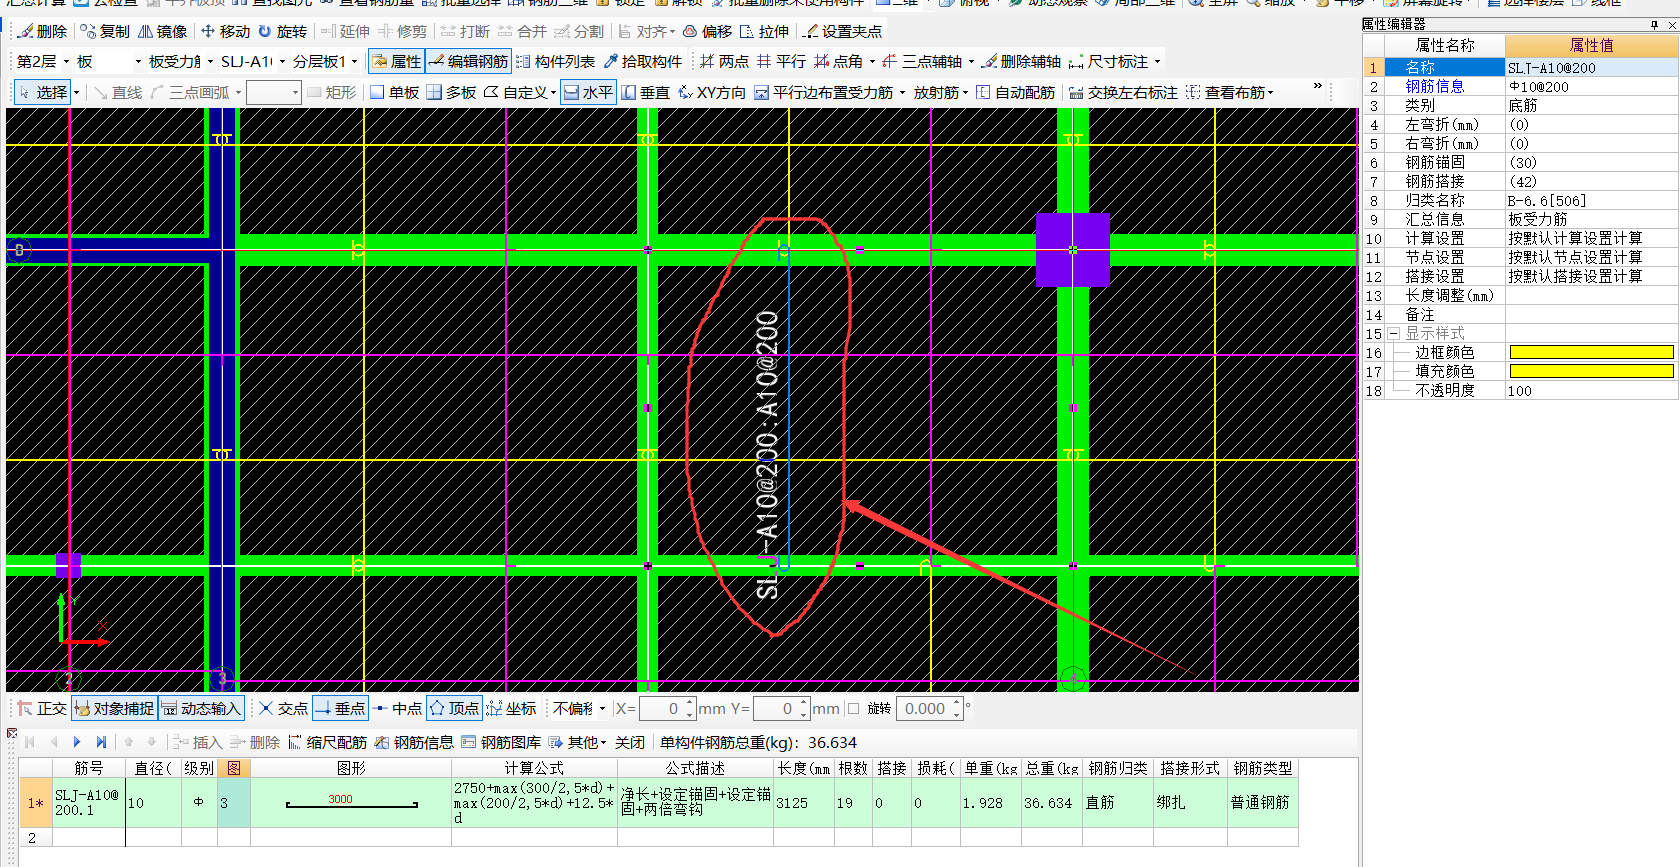Expand 放射筋 dropdown arrow
This screenshot has height=867, width=1680.
click(x=965, y=92)
